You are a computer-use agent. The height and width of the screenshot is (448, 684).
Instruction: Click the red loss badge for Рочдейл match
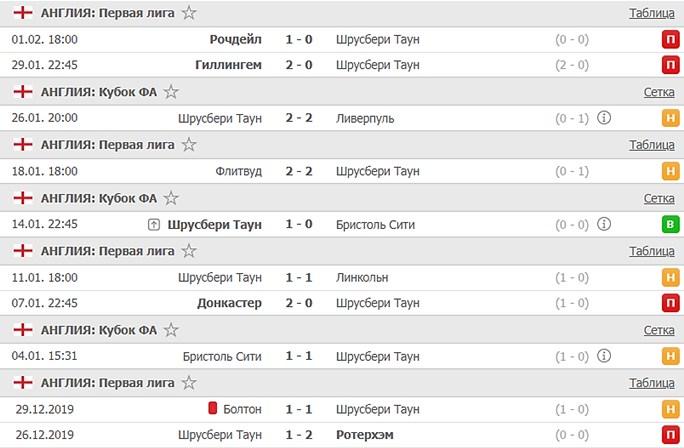click(669, 40)
